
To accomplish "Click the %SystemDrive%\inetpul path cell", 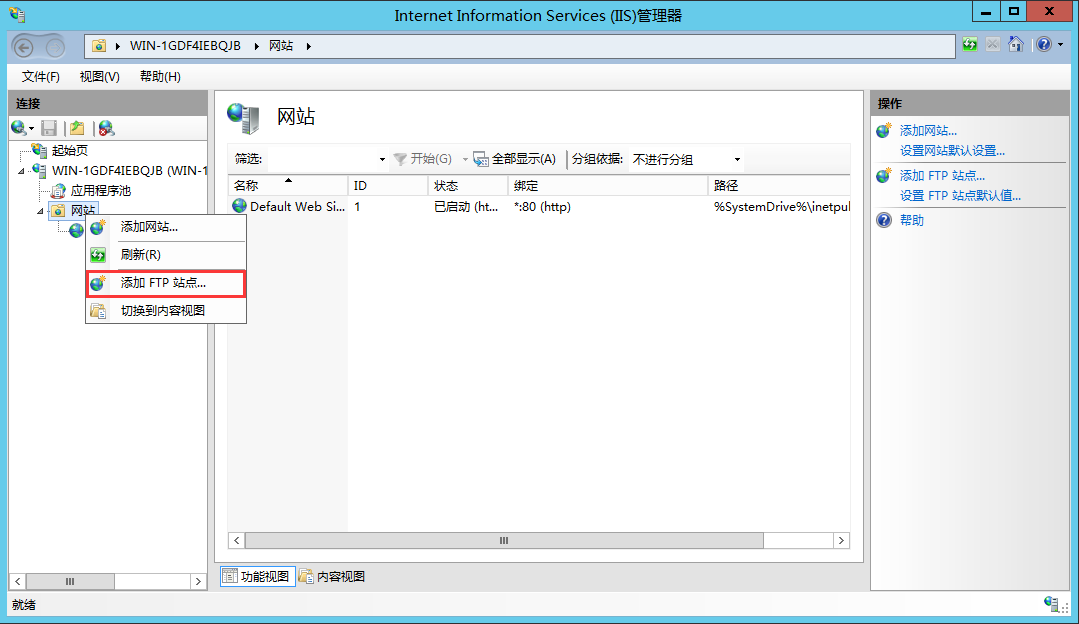I will [782, 206].
